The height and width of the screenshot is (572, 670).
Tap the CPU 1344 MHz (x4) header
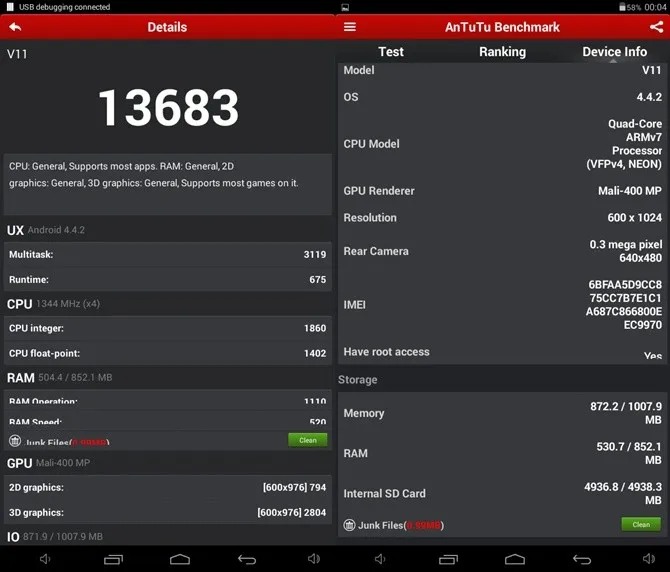[x=53, y=304]
